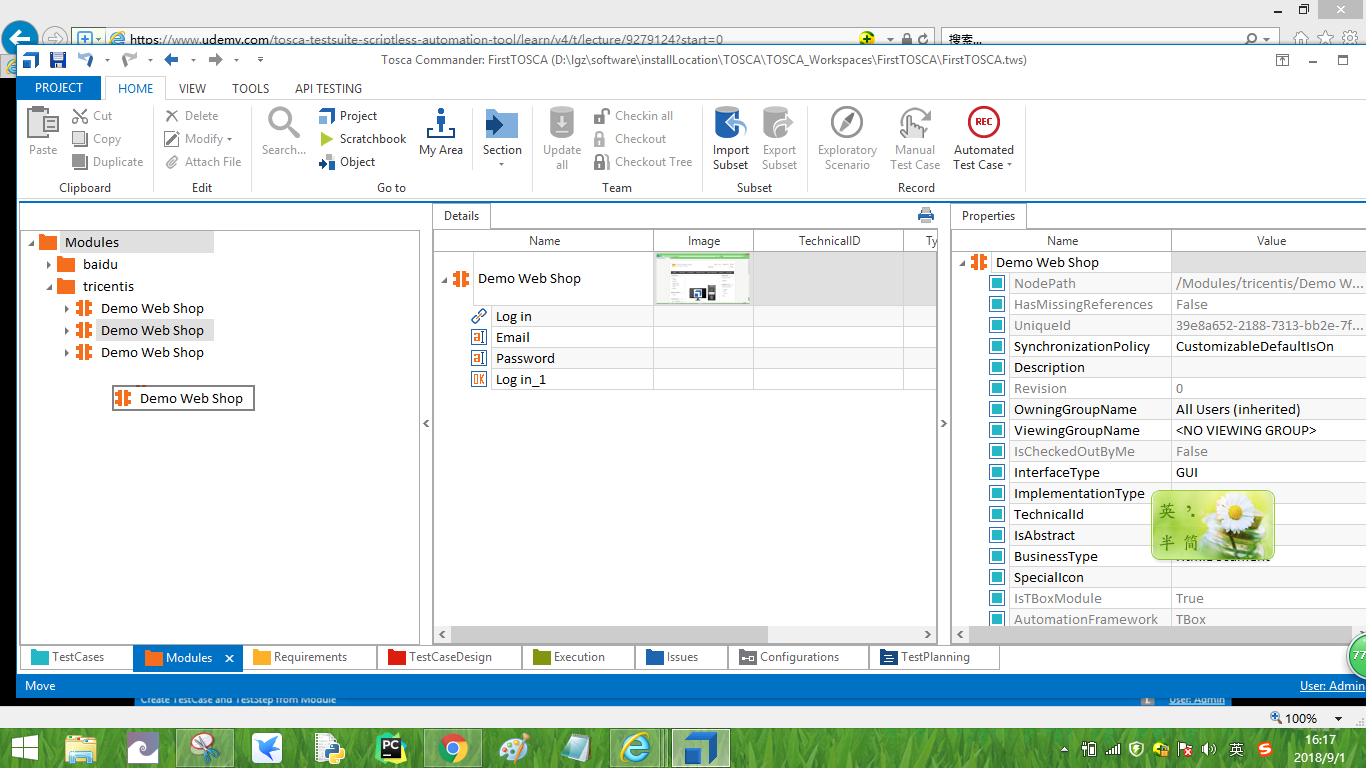Image resolution: width=1366 pixels, height=768 pixels.
Task: Click Properties pane horizontal scrollbar
Action: (1158, 635)
